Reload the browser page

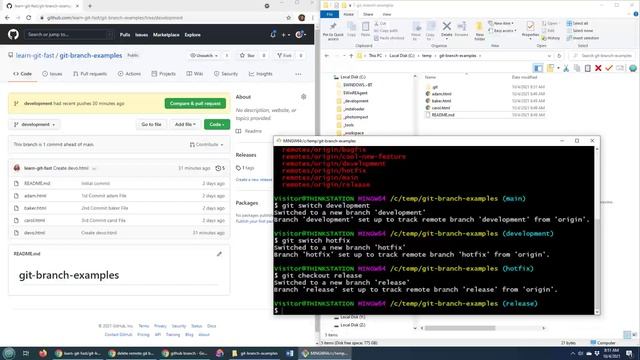(29, 18)
